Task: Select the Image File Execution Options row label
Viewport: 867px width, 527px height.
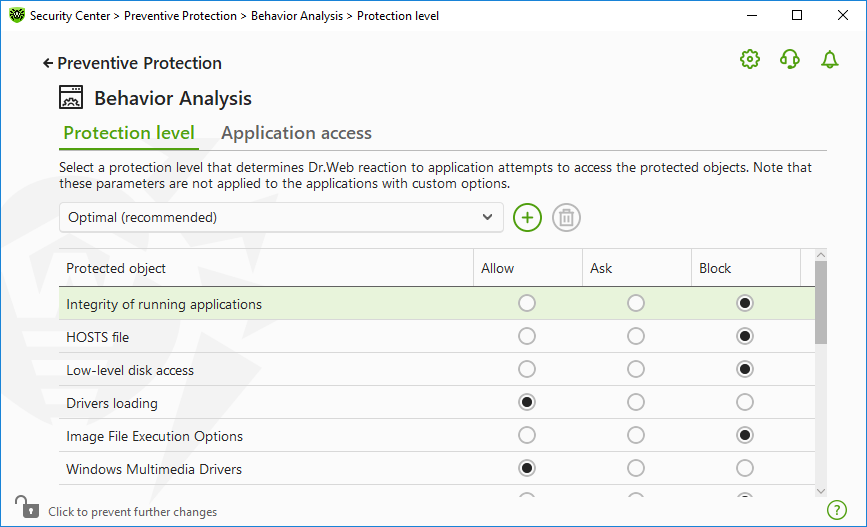Action: click(x=154, y=437)
